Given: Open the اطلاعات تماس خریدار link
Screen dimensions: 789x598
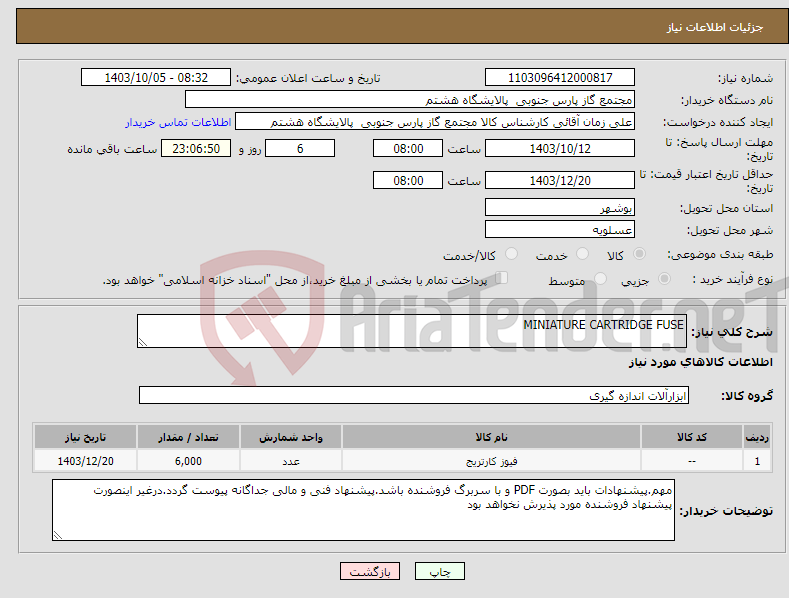Looking at the screenshot, I should (x=178, y=122).
